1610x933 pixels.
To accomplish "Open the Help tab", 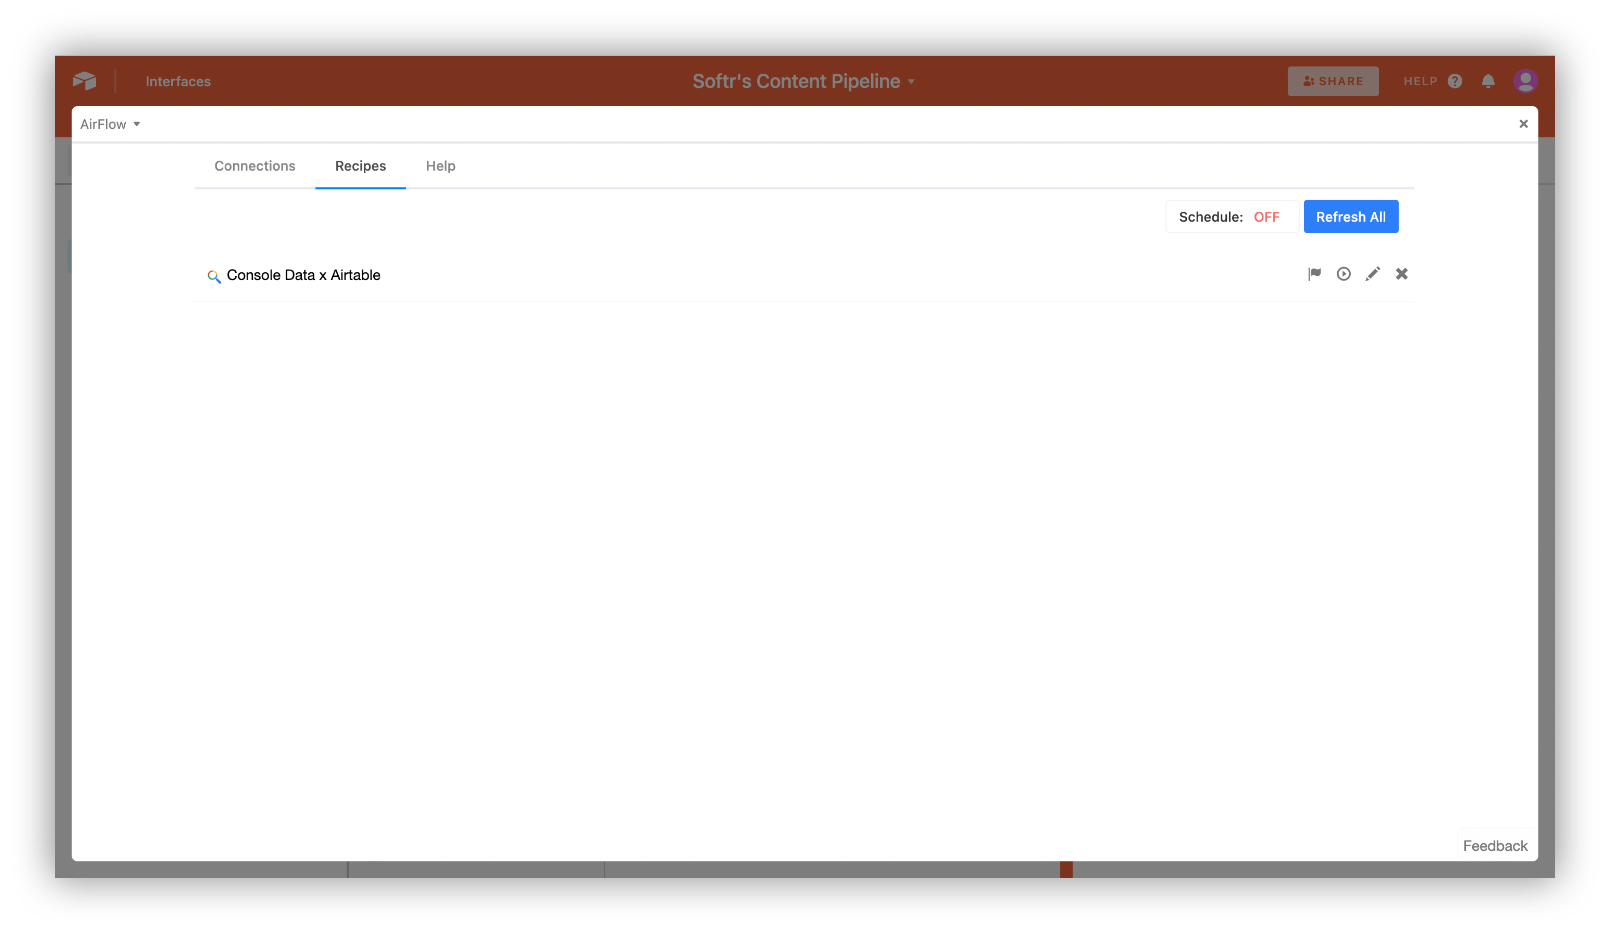I will [440, 166].
